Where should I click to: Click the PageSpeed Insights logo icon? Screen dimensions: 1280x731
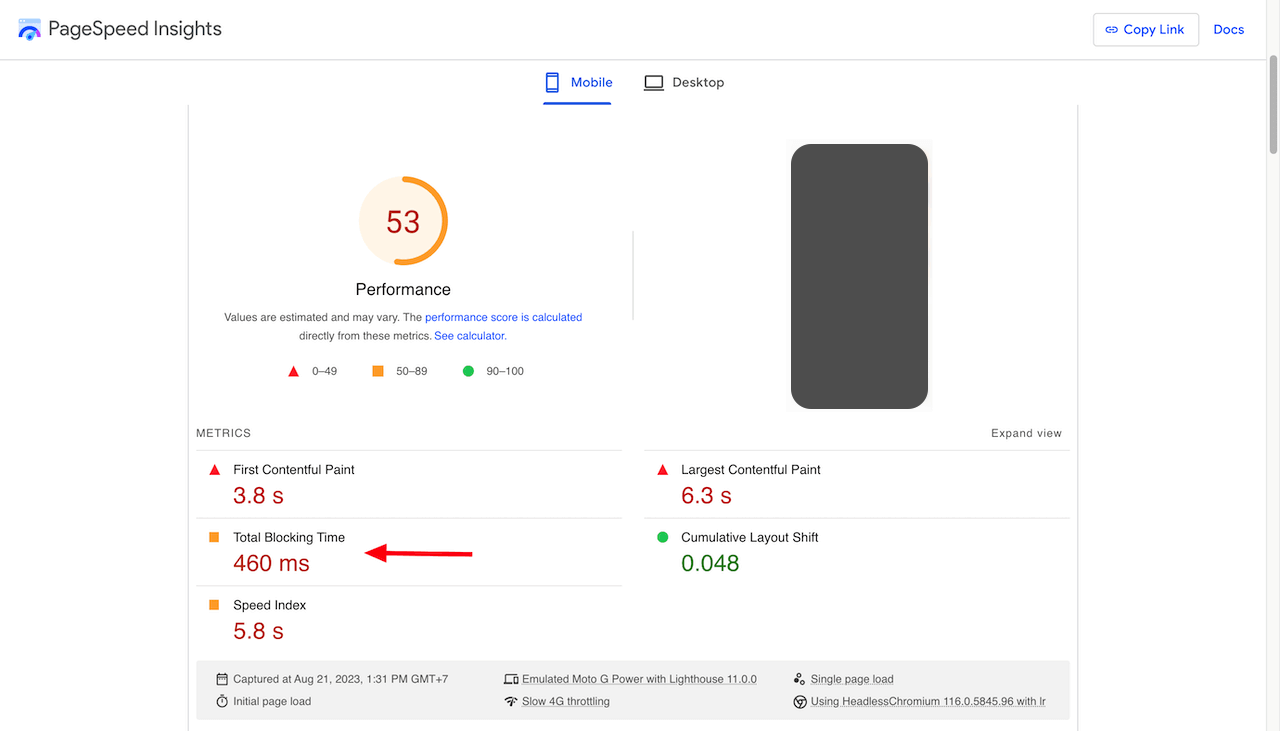coord(30,29)
